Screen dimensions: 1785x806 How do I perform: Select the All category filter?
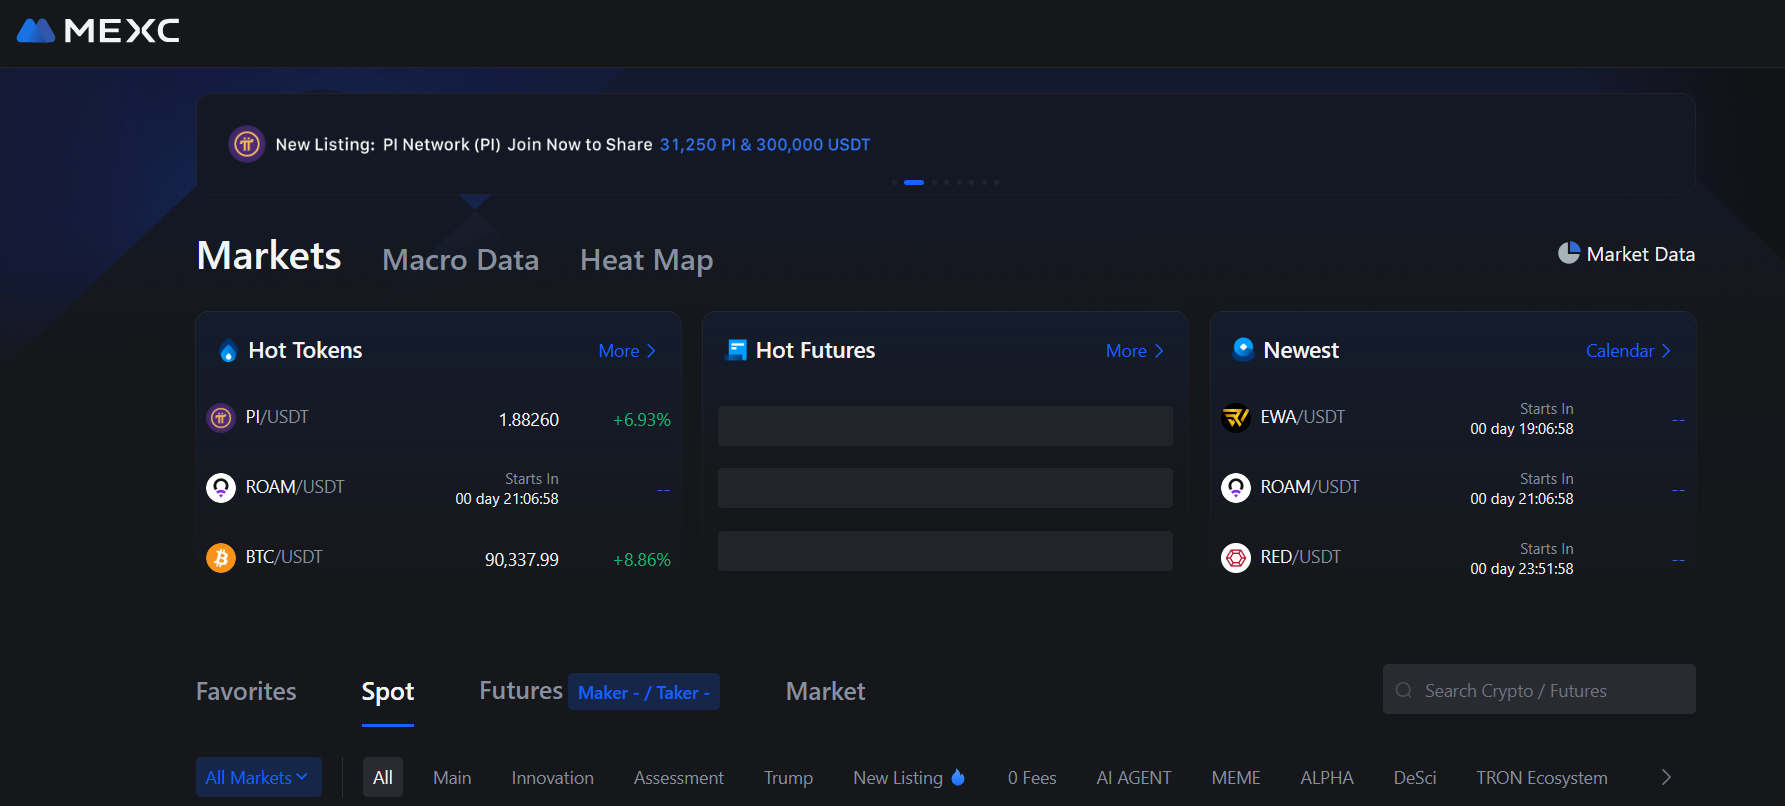click(383, 777)
